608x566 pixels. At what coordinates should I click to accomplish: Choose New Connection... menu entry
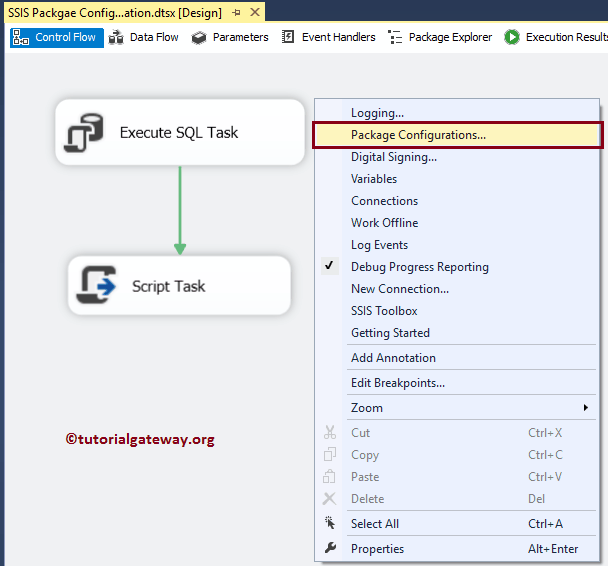coord(457,289)
